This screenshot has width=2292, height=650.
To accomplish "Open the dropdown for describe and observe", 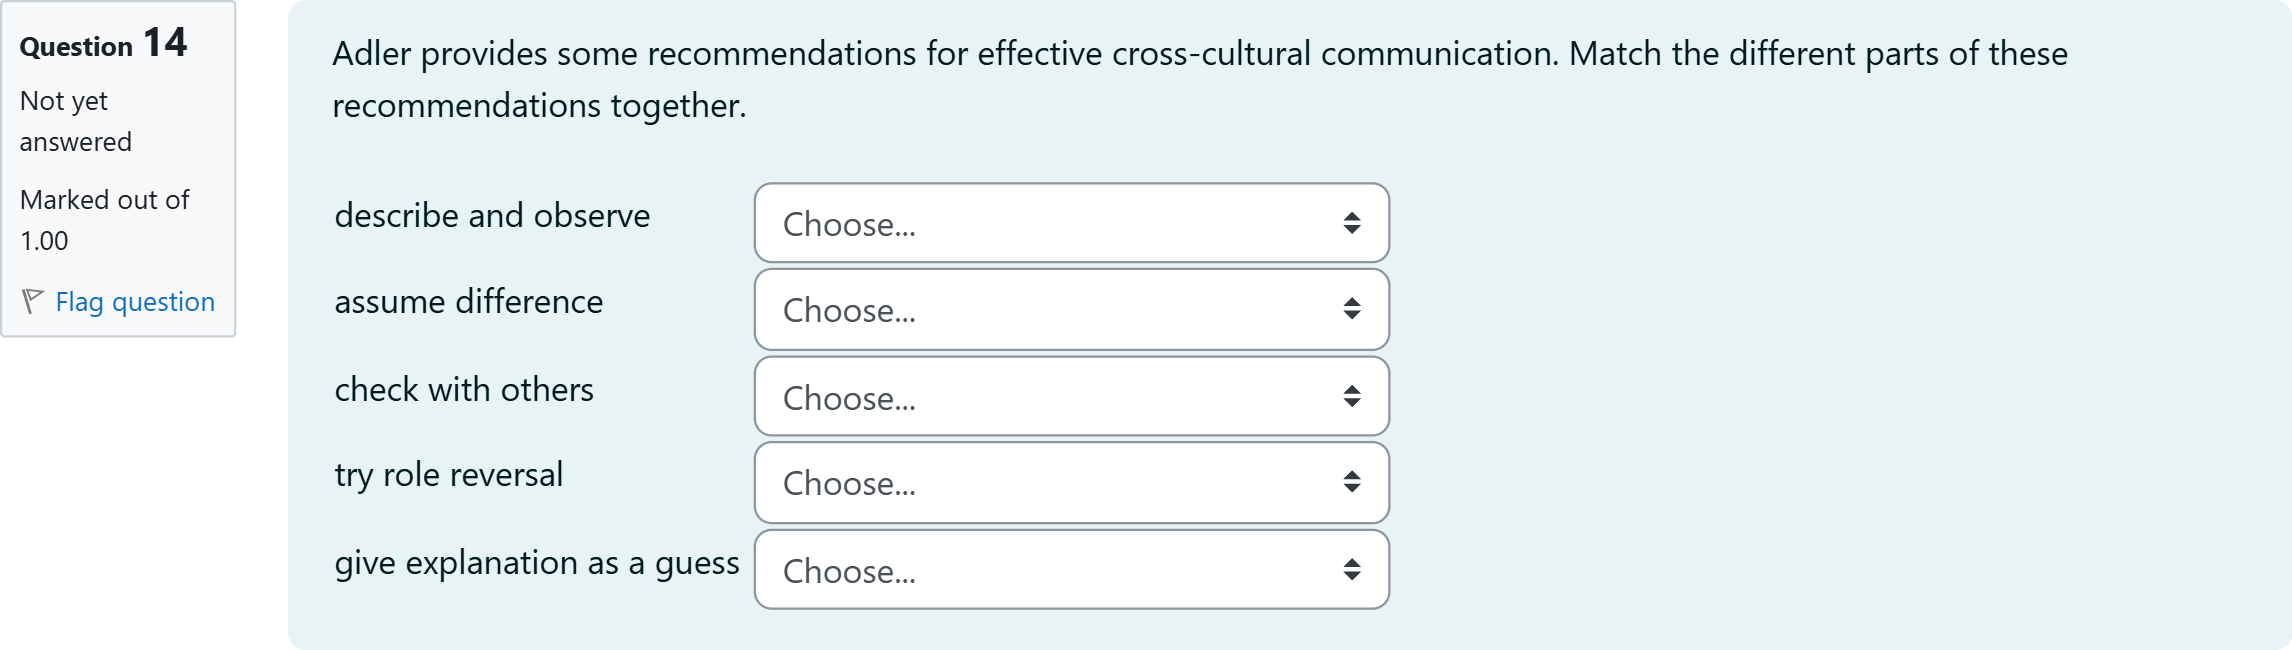I will (x=1070, y=223).
